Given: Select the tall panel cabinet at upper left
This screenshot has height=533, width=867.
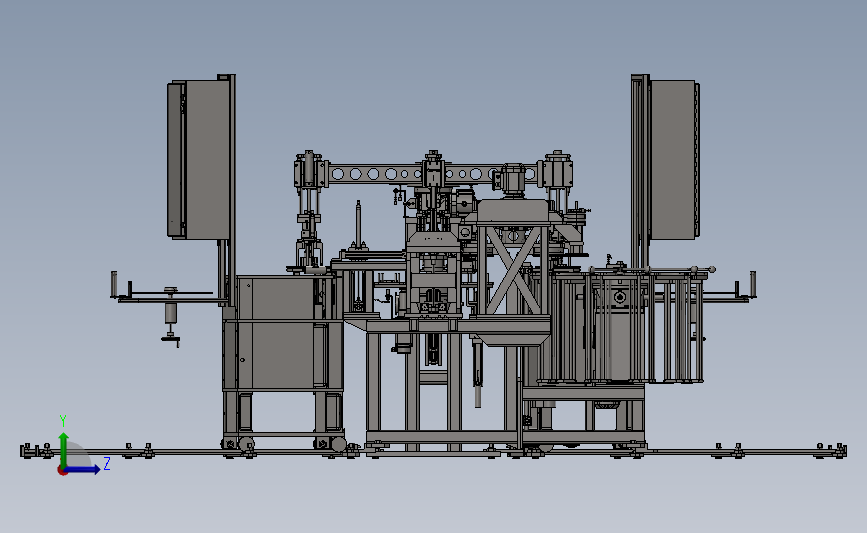Looking at the screenshot, I should click(199, 160).
